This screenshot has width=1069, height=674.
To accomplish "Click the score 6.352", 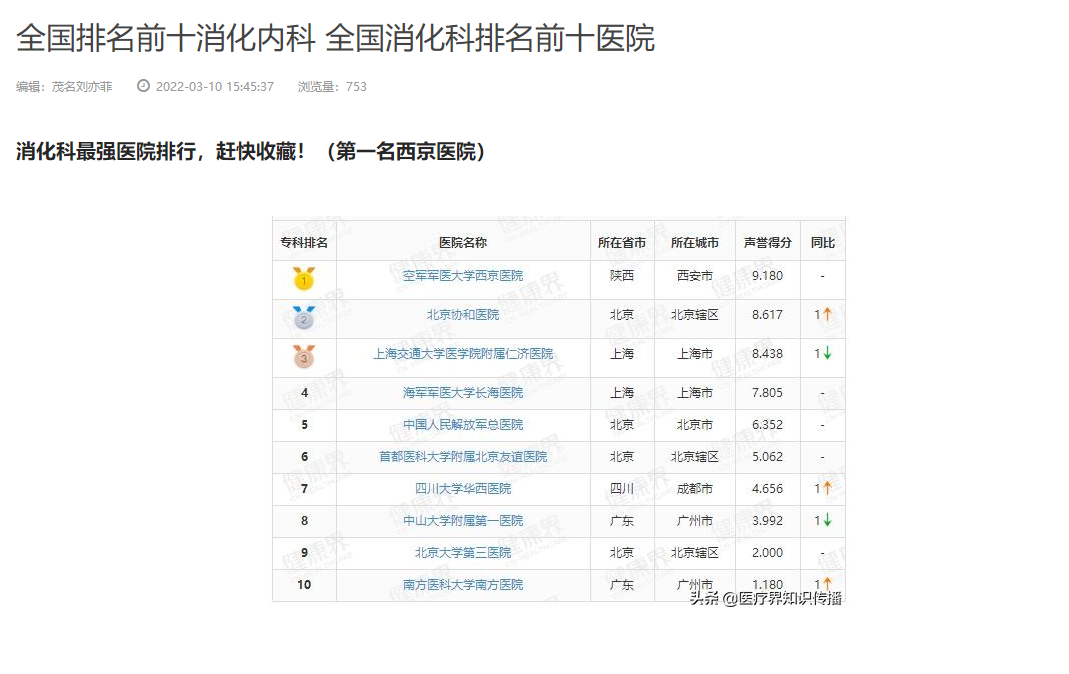I will (768, 425).
